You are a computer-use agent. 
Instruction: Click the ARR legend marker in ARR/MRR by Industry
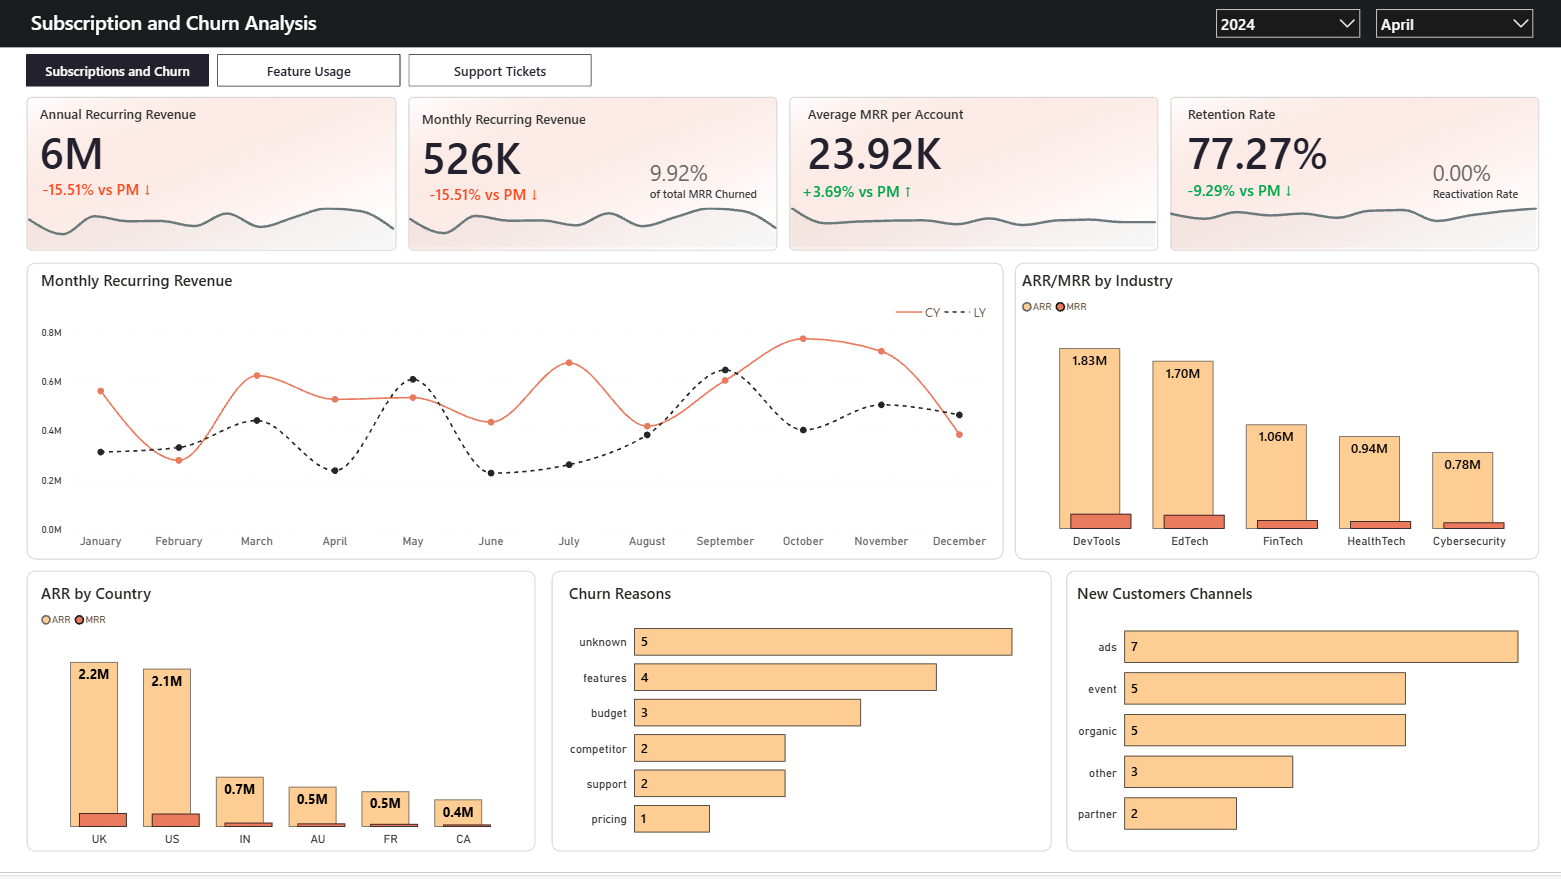(1027, 307)
